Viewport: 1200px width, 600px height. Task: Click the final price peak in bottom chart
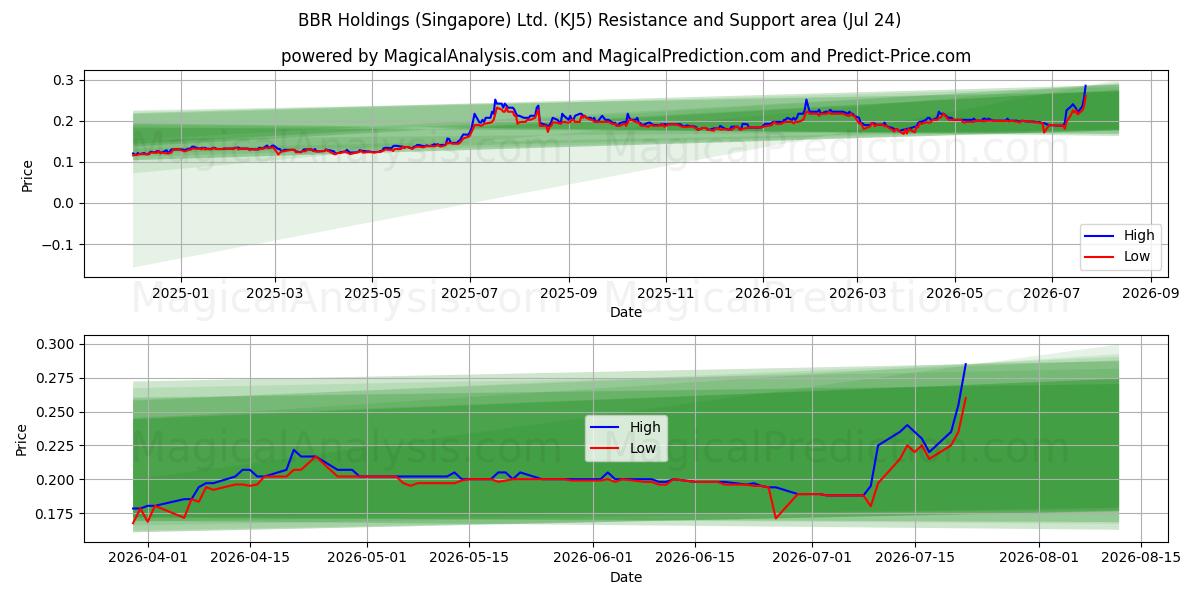(x=965, y=365)
